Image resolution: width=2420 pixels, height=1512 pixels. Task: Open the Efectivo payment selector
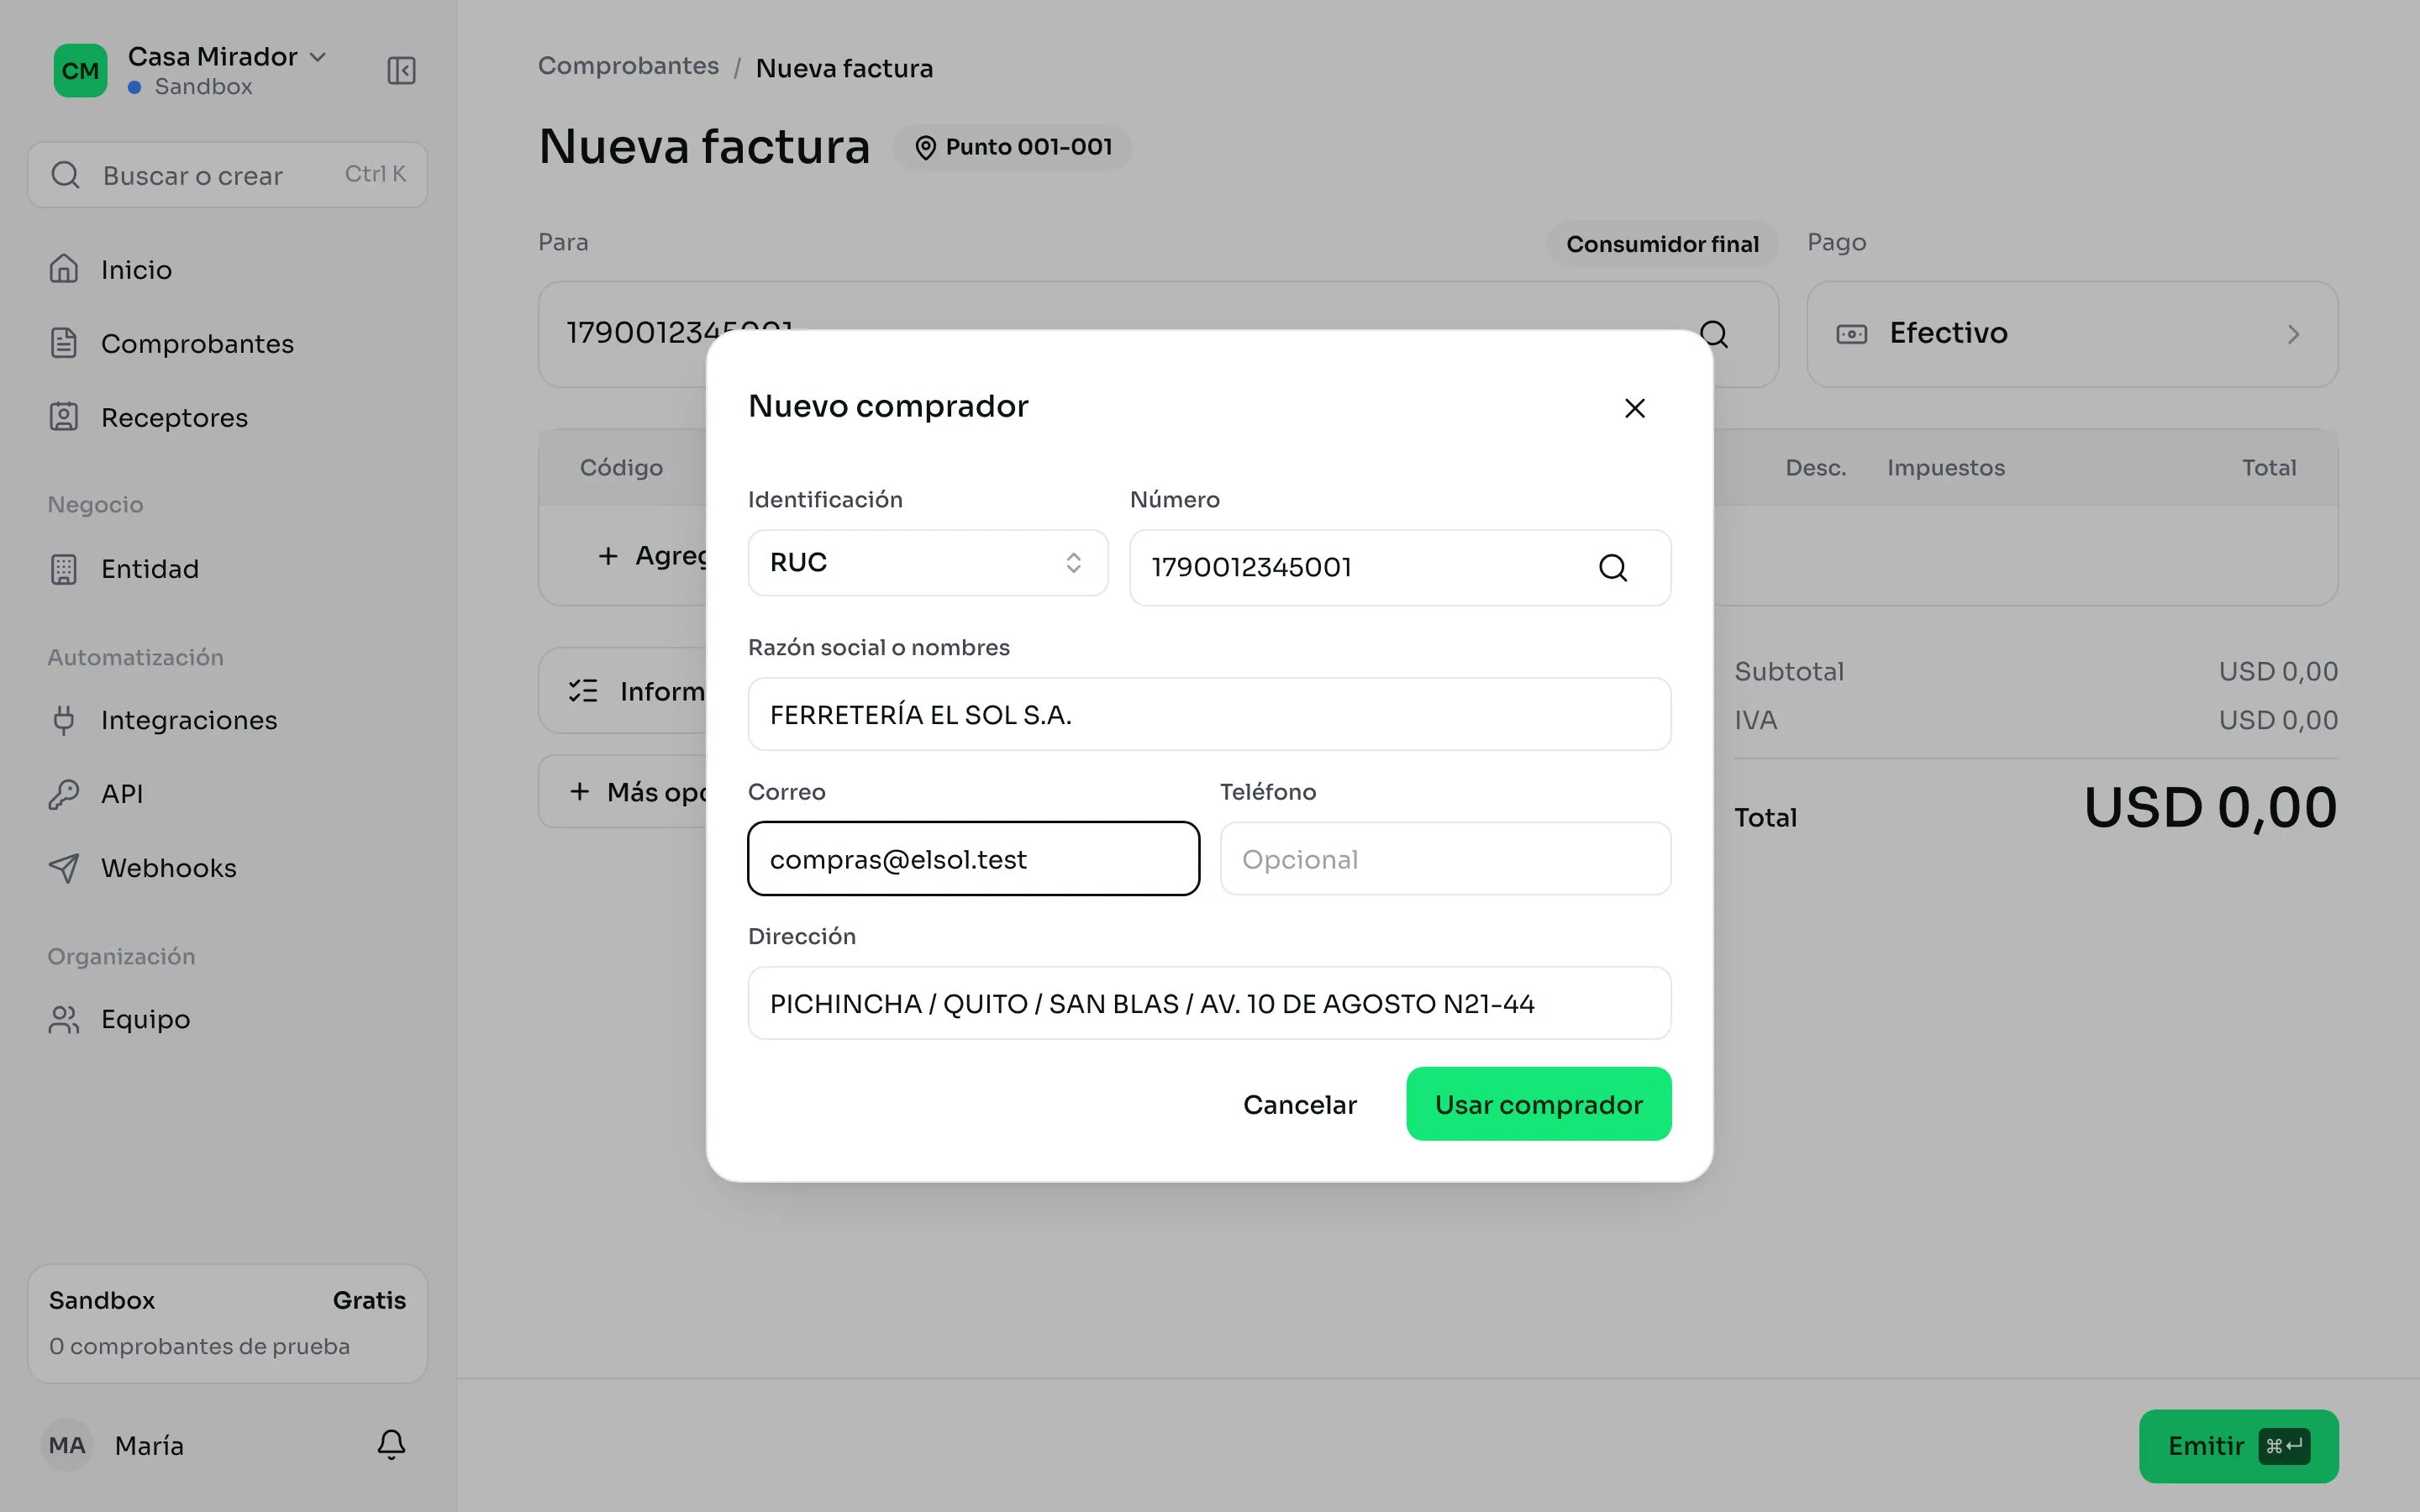2072,334
